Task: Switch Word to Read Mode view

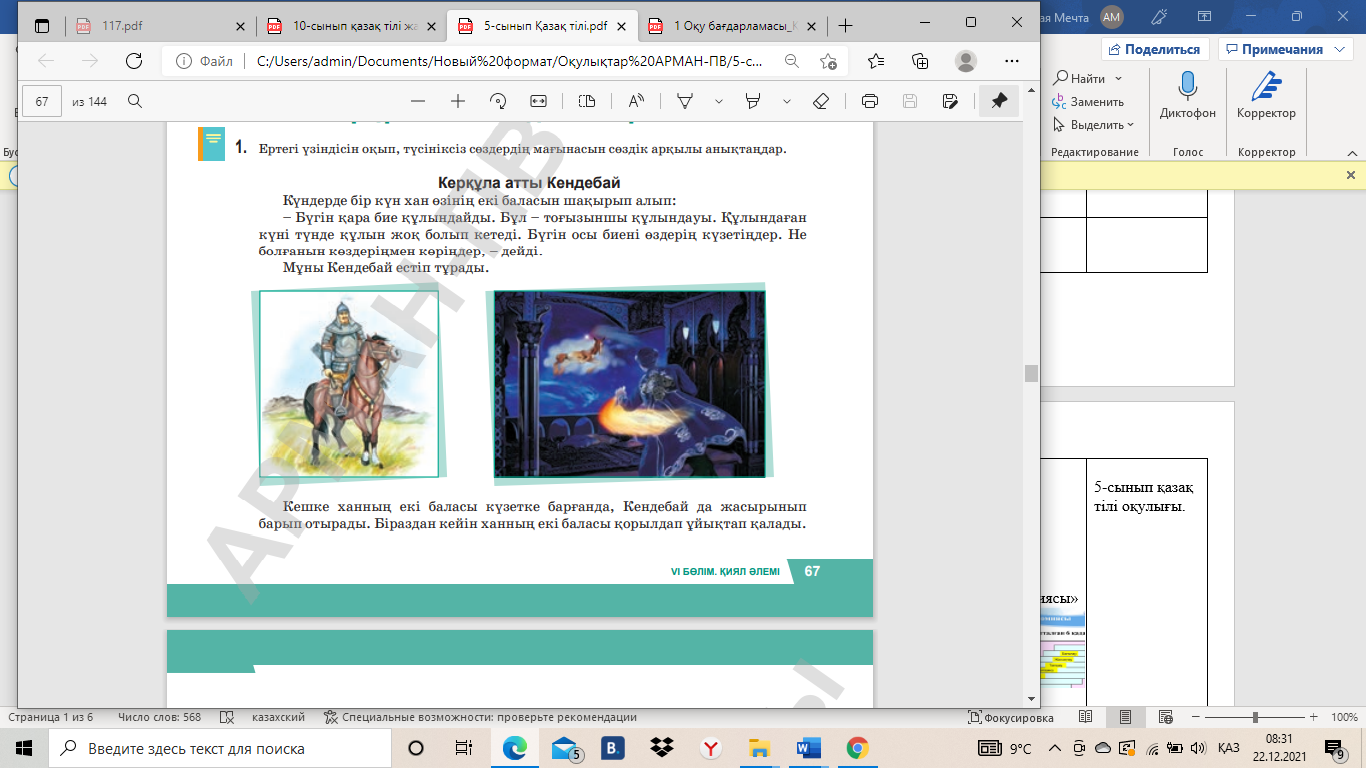Action: (1086, 717)
